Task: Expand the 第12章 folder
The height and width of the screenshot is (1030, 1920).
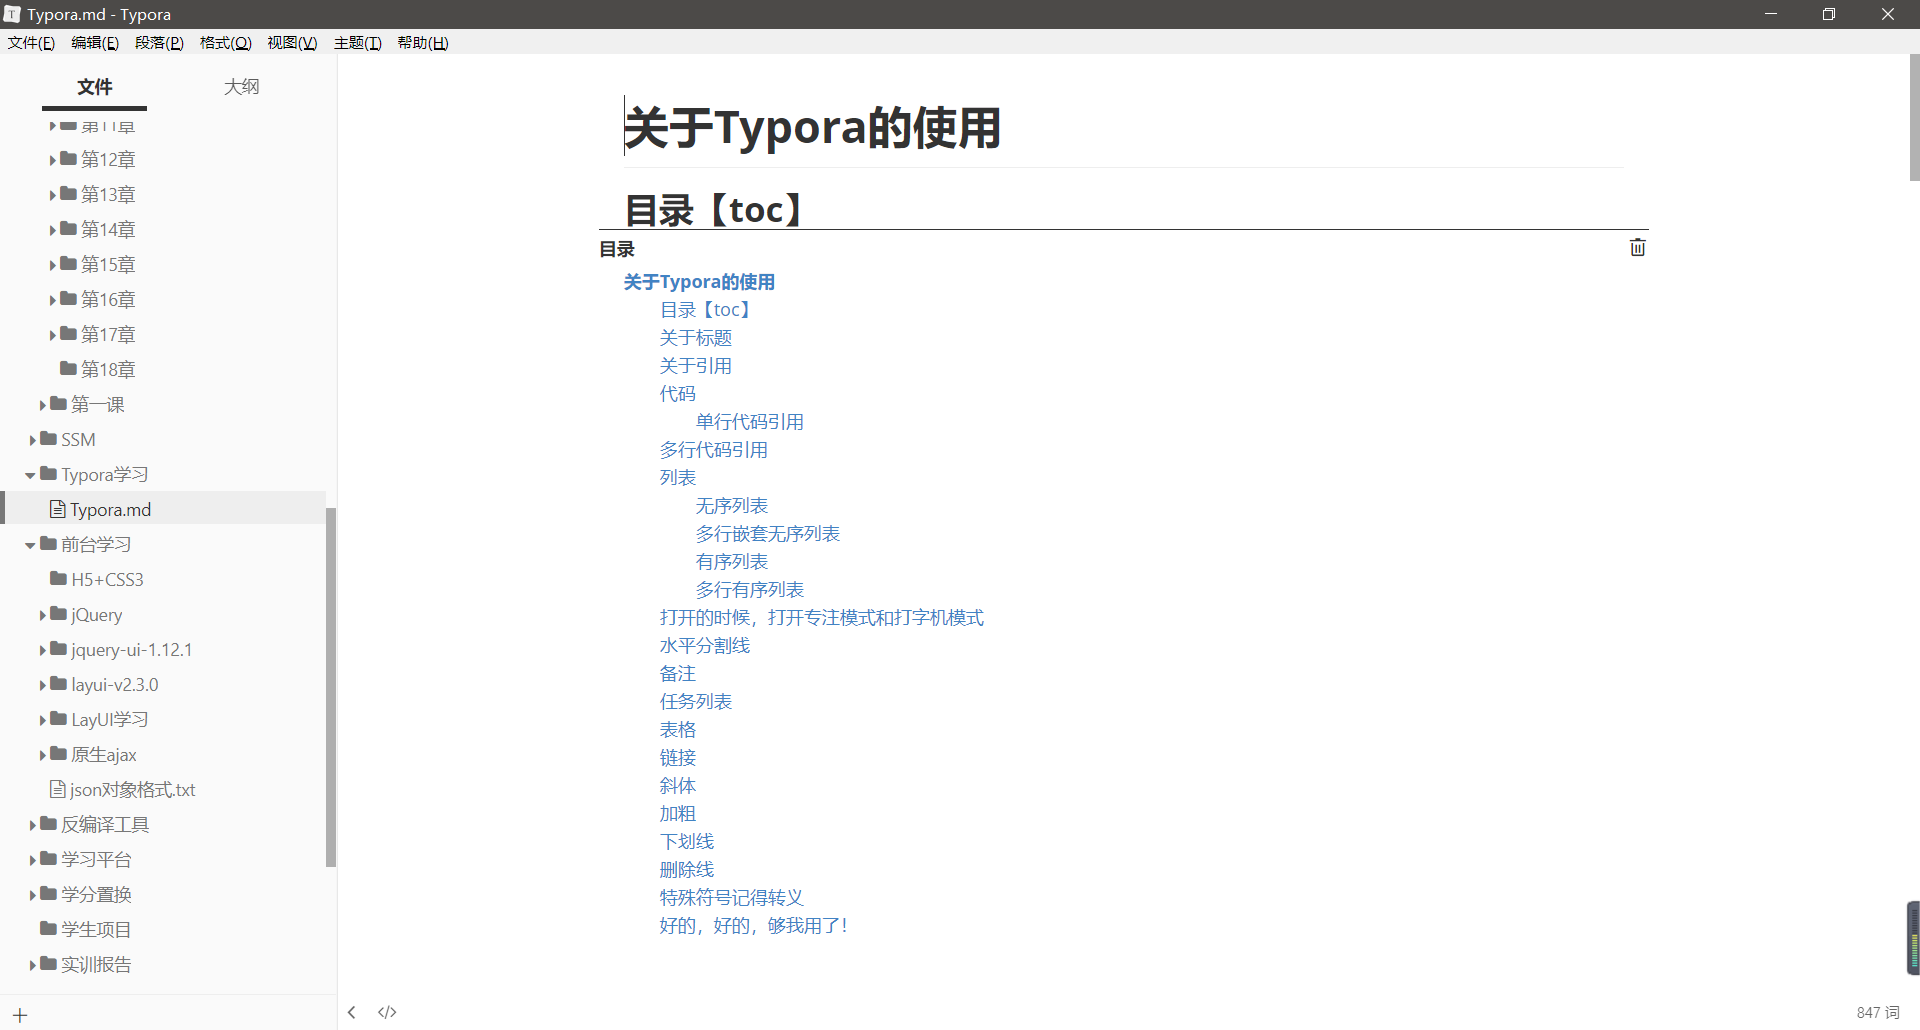Action: tap(53, 160)
